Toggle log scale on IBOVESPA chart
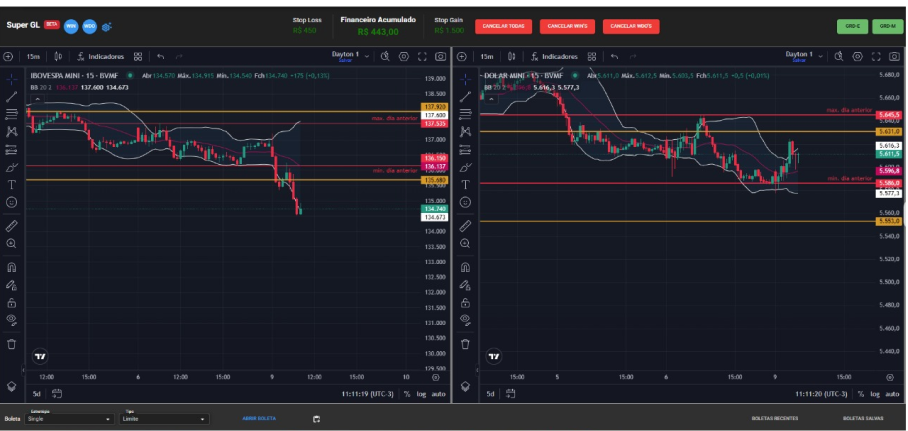 [x=422, y=394]
